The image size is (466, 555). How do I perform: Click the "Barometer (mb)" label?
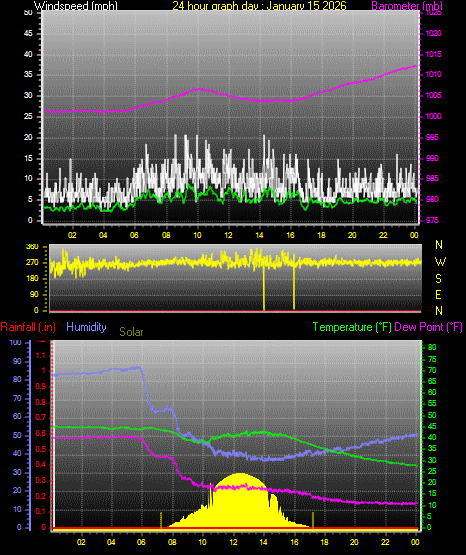(407, 5)
